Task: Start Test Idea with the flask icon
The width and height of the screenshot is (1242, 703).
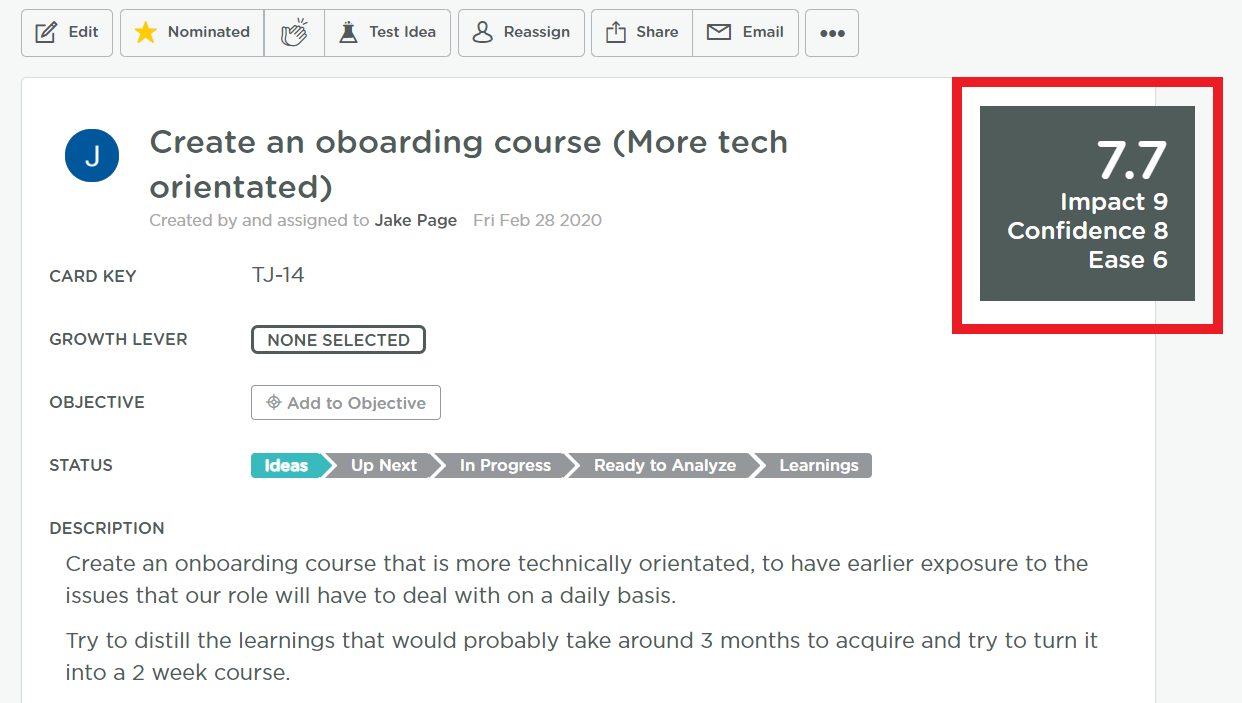Action: click(x=388, y=33)
